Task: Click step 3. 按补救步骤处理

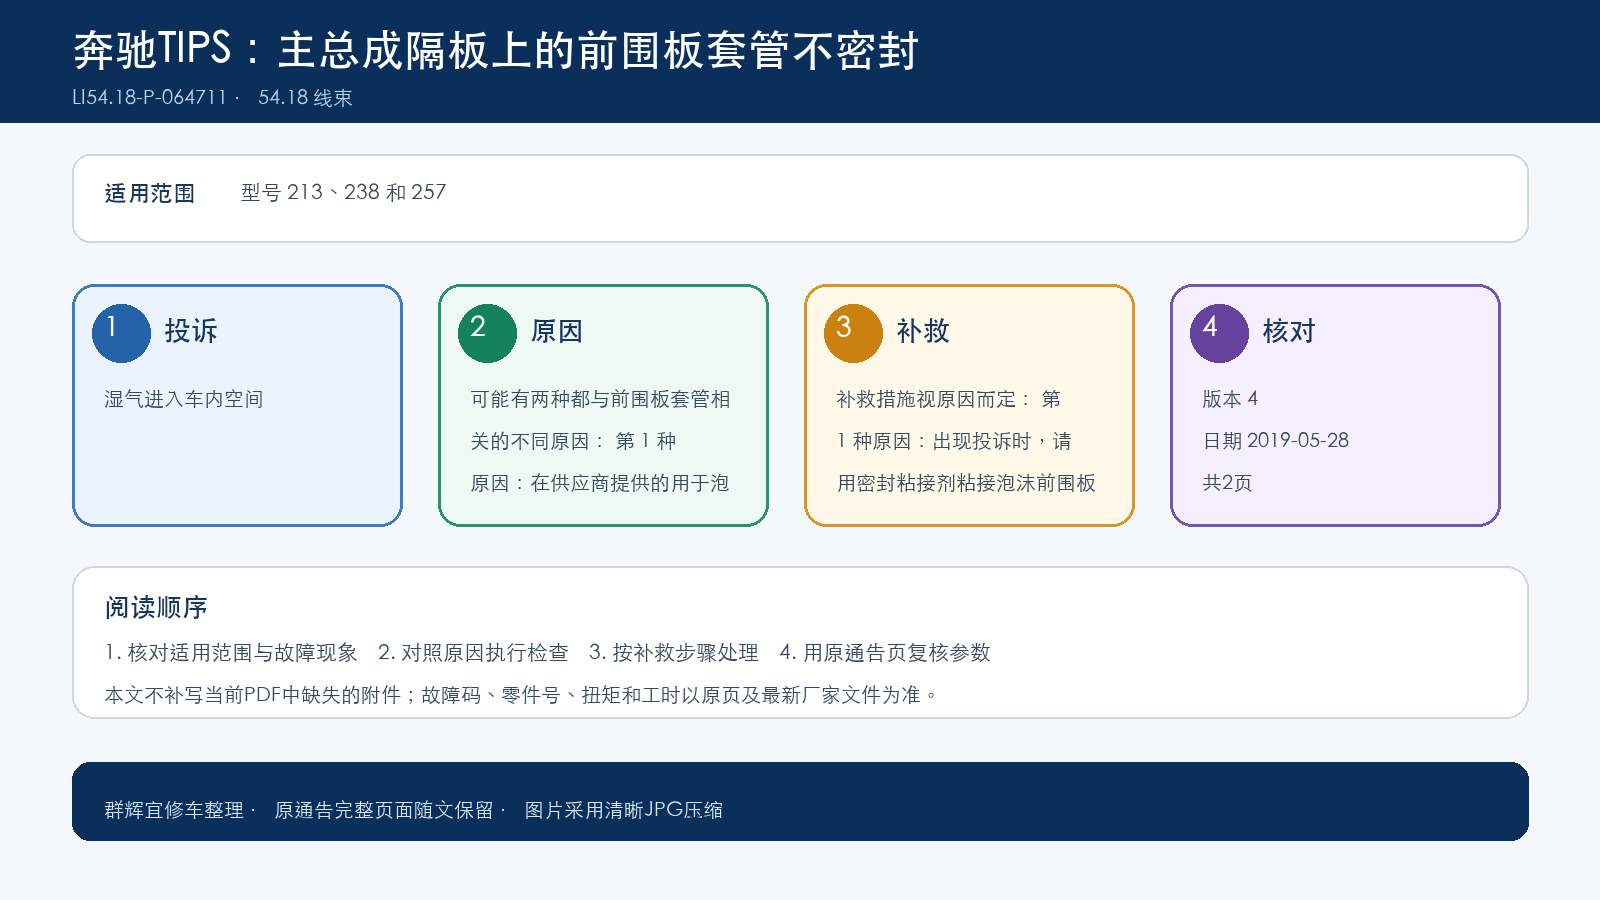Action: point(674,653)
